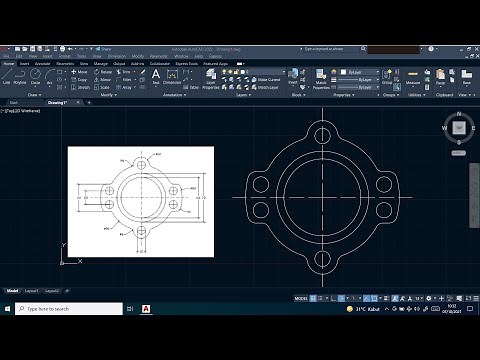
Task: Toggle 2D object snap
Action: 374,298
